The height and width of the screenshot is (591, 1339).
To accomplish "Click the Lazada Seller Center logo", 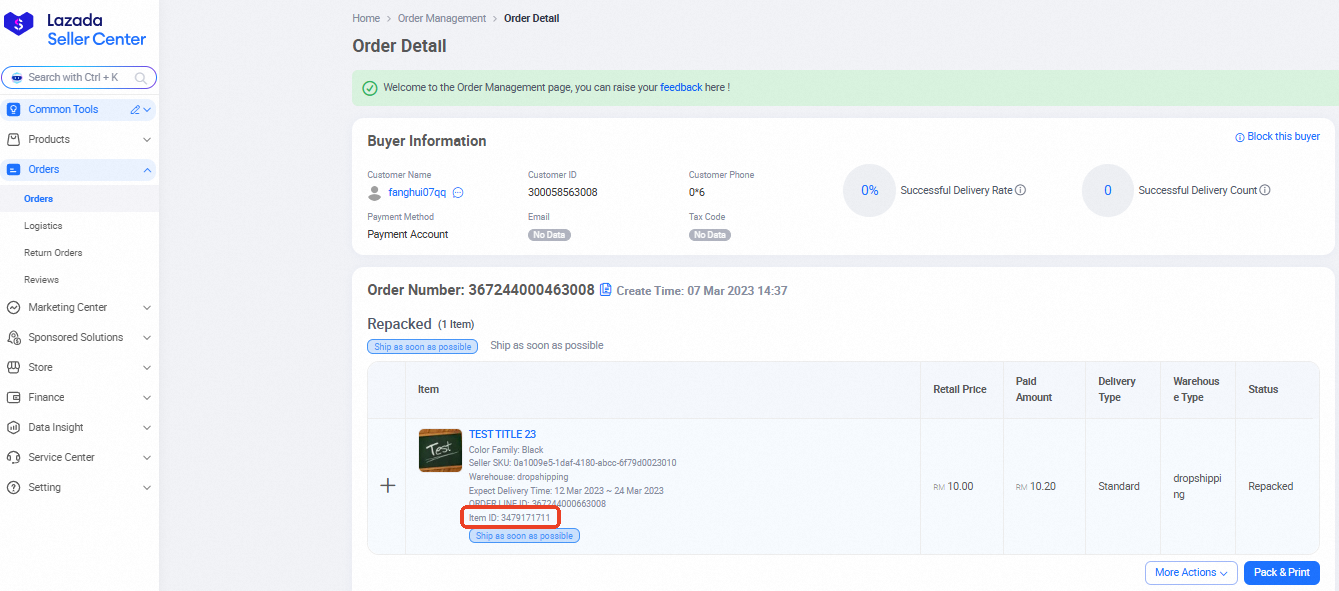I will tap(78, 30).
